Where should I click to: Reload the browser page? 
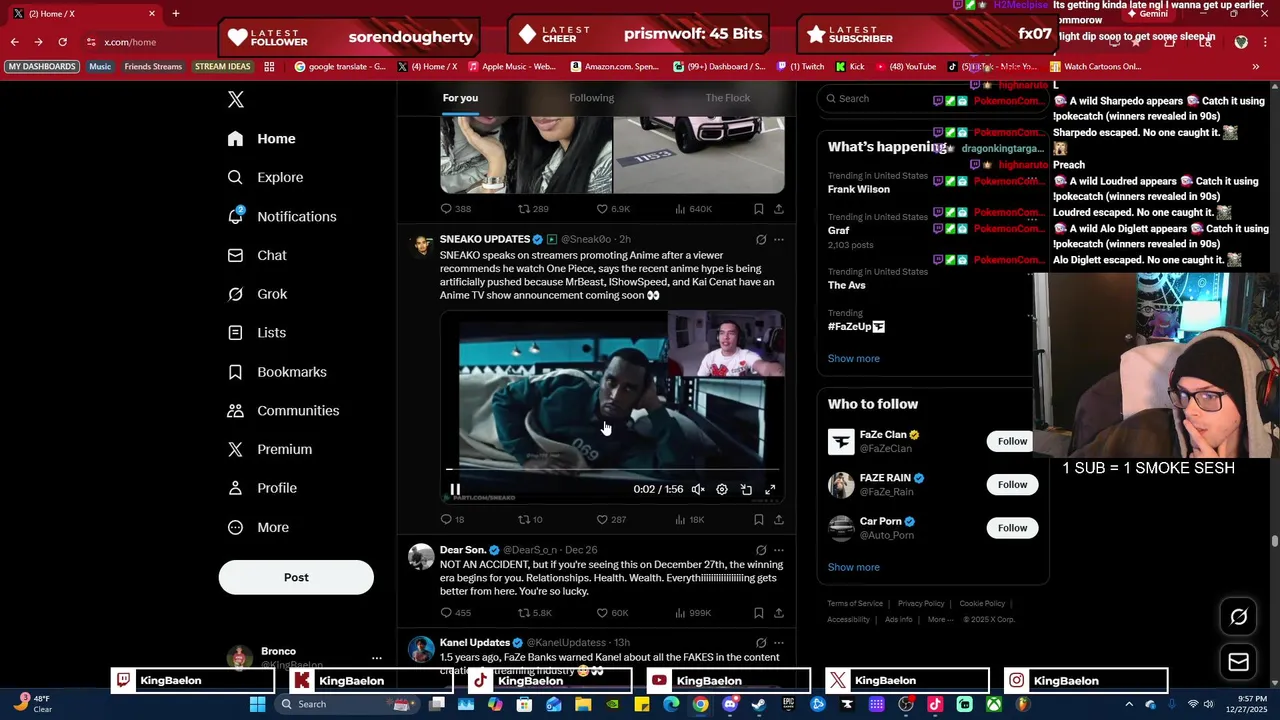(x=62, y=42)
